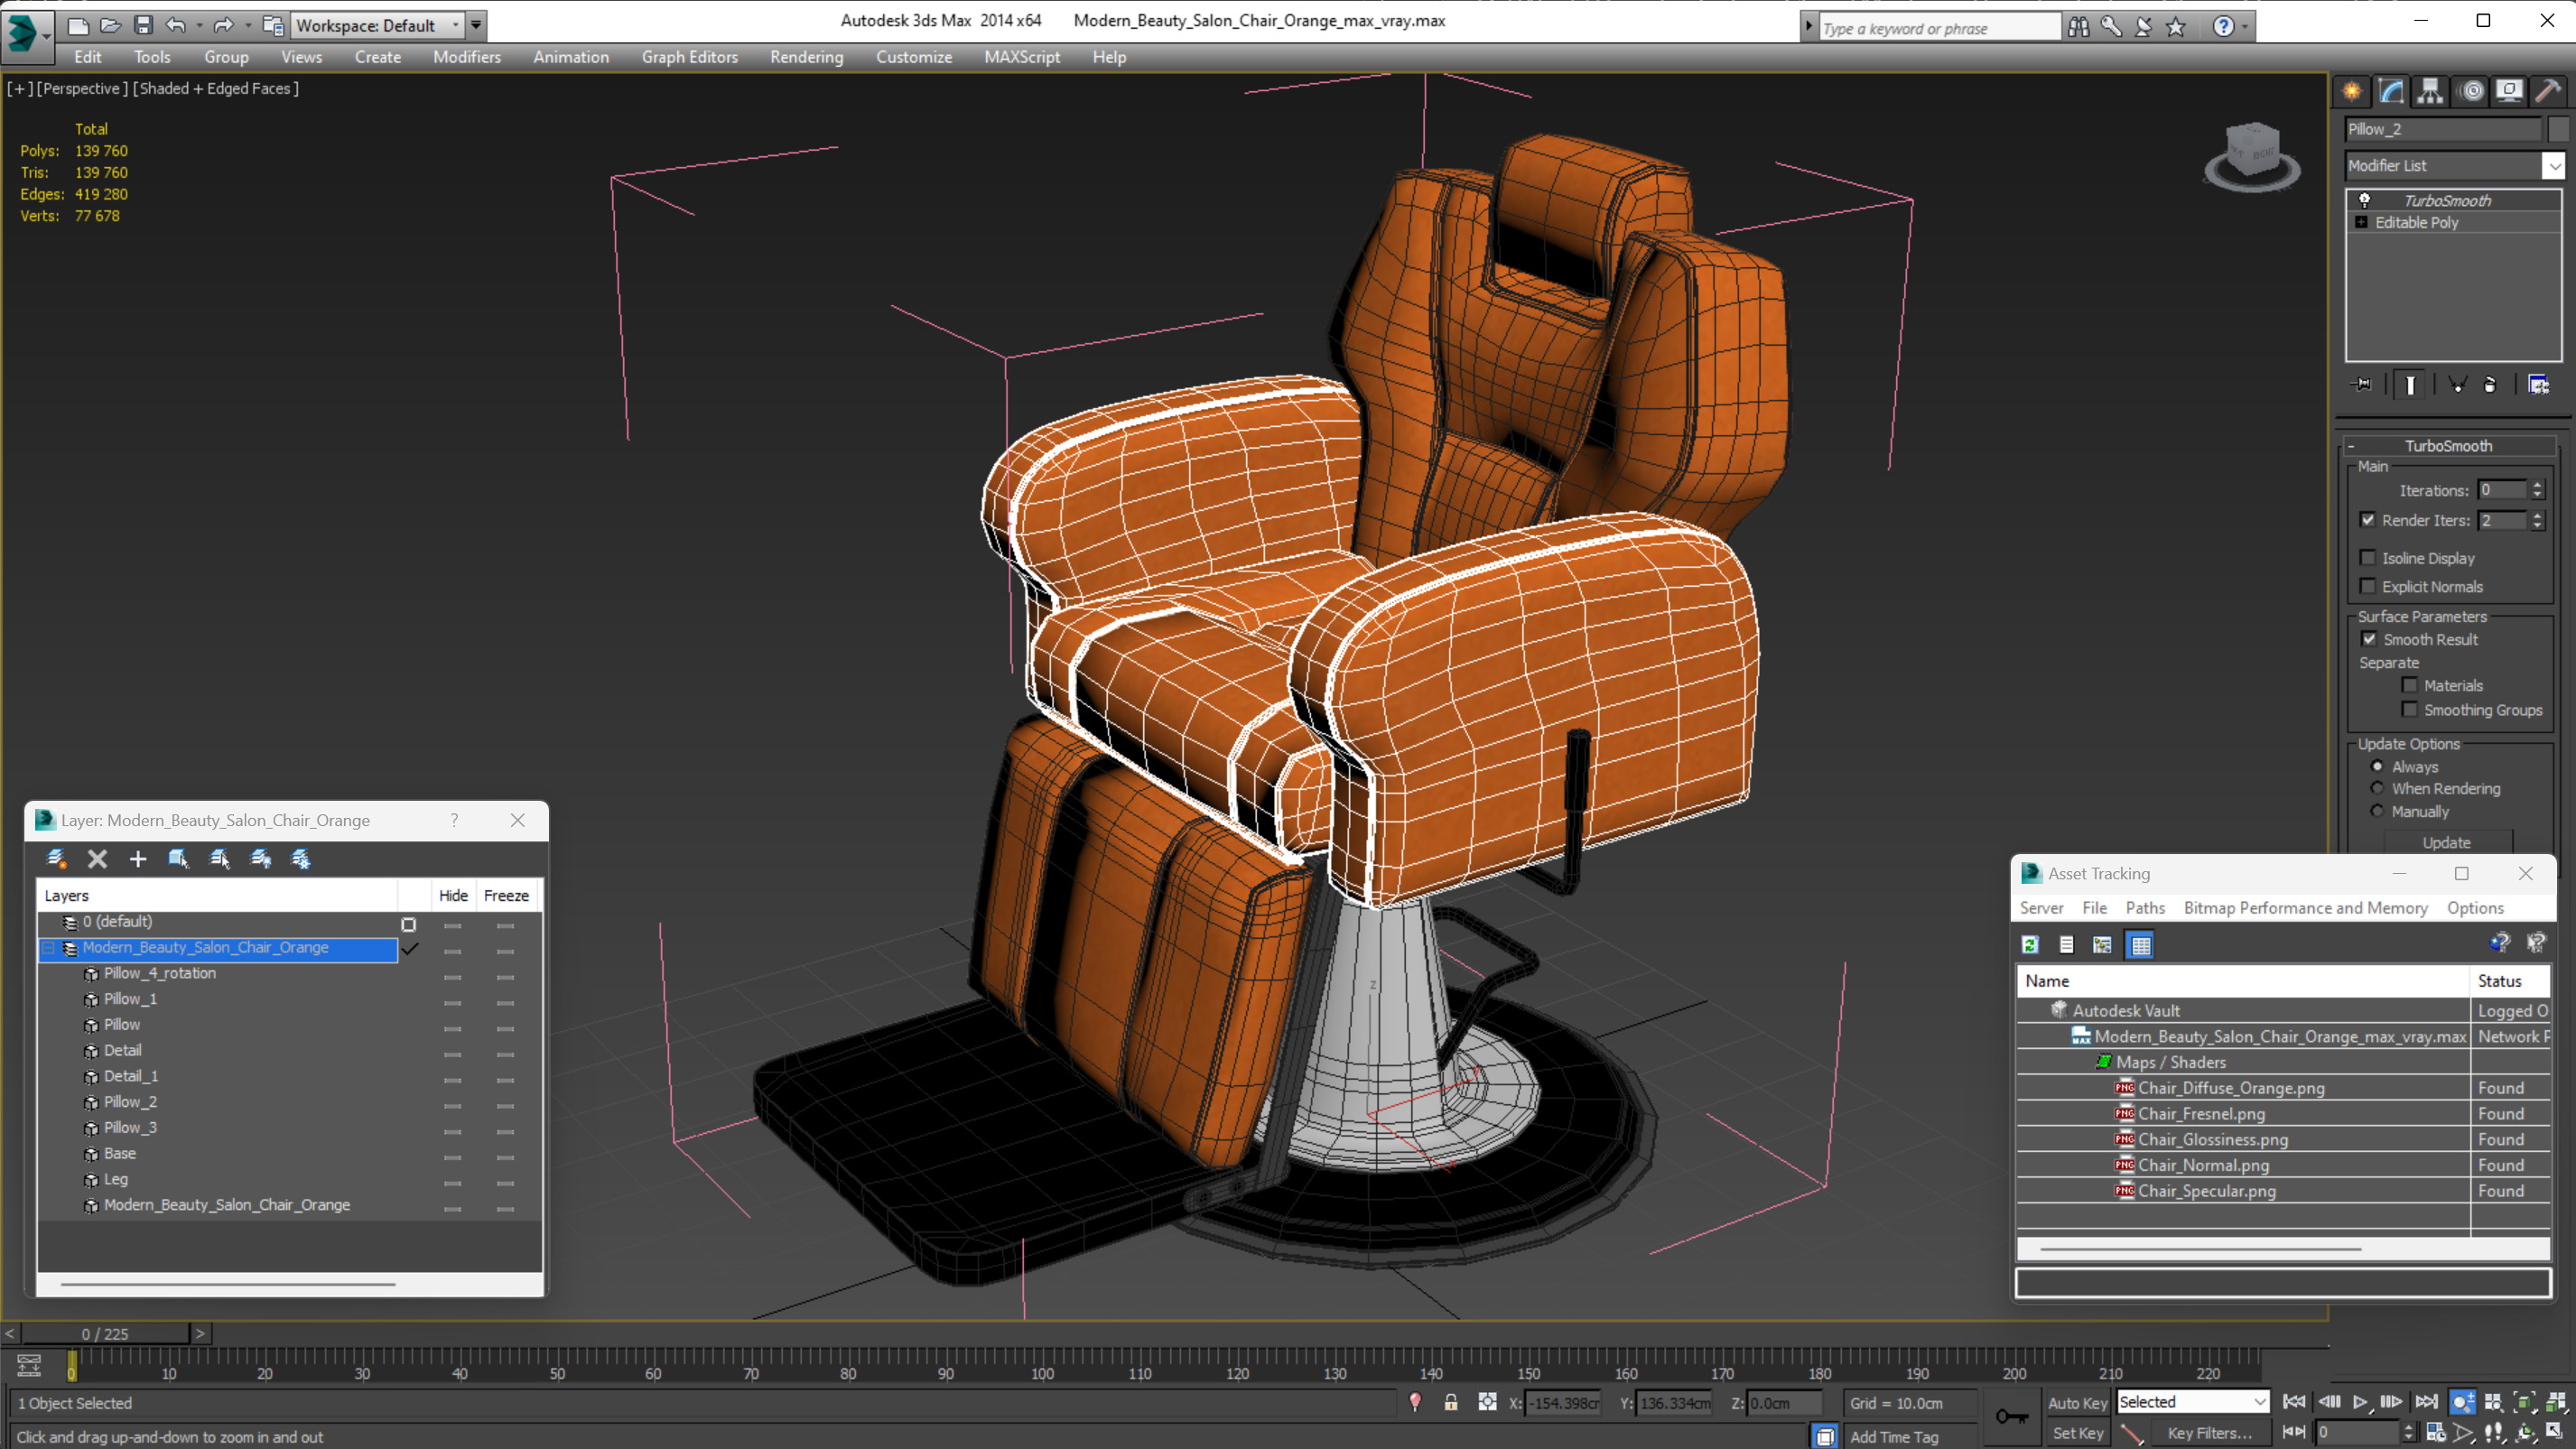
Task: Open the Paths menu in Asset Tracking
Action: click(2144, 908)
